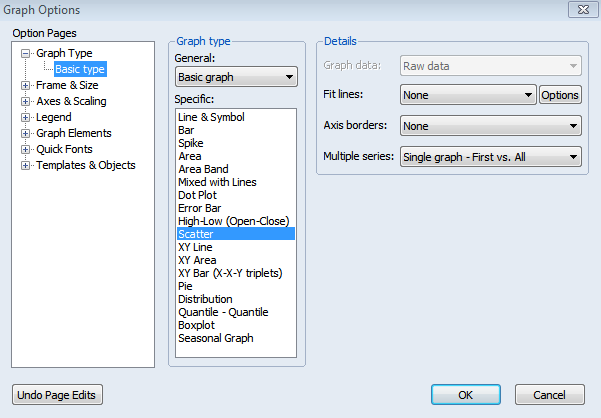Open the Quick Fonts option page
The image size is (601, 418).
(64, 149)
